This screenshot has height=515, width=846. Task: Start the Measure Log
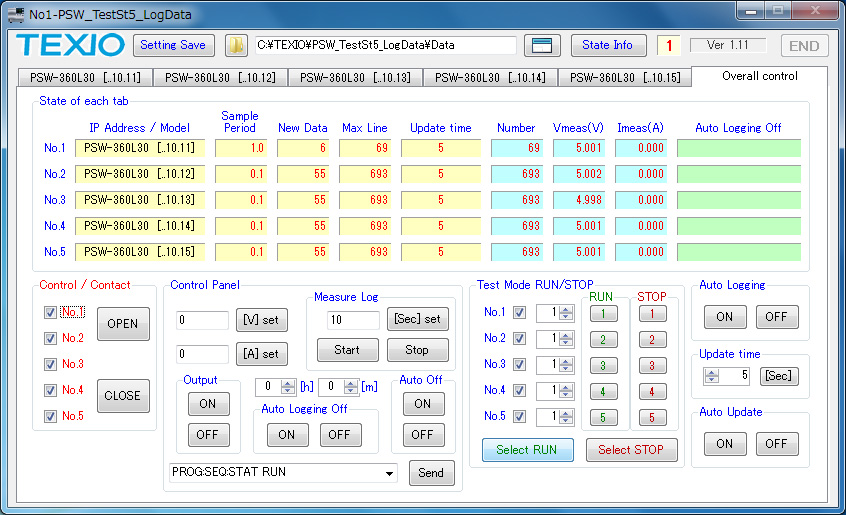click(x=347, y=350)
